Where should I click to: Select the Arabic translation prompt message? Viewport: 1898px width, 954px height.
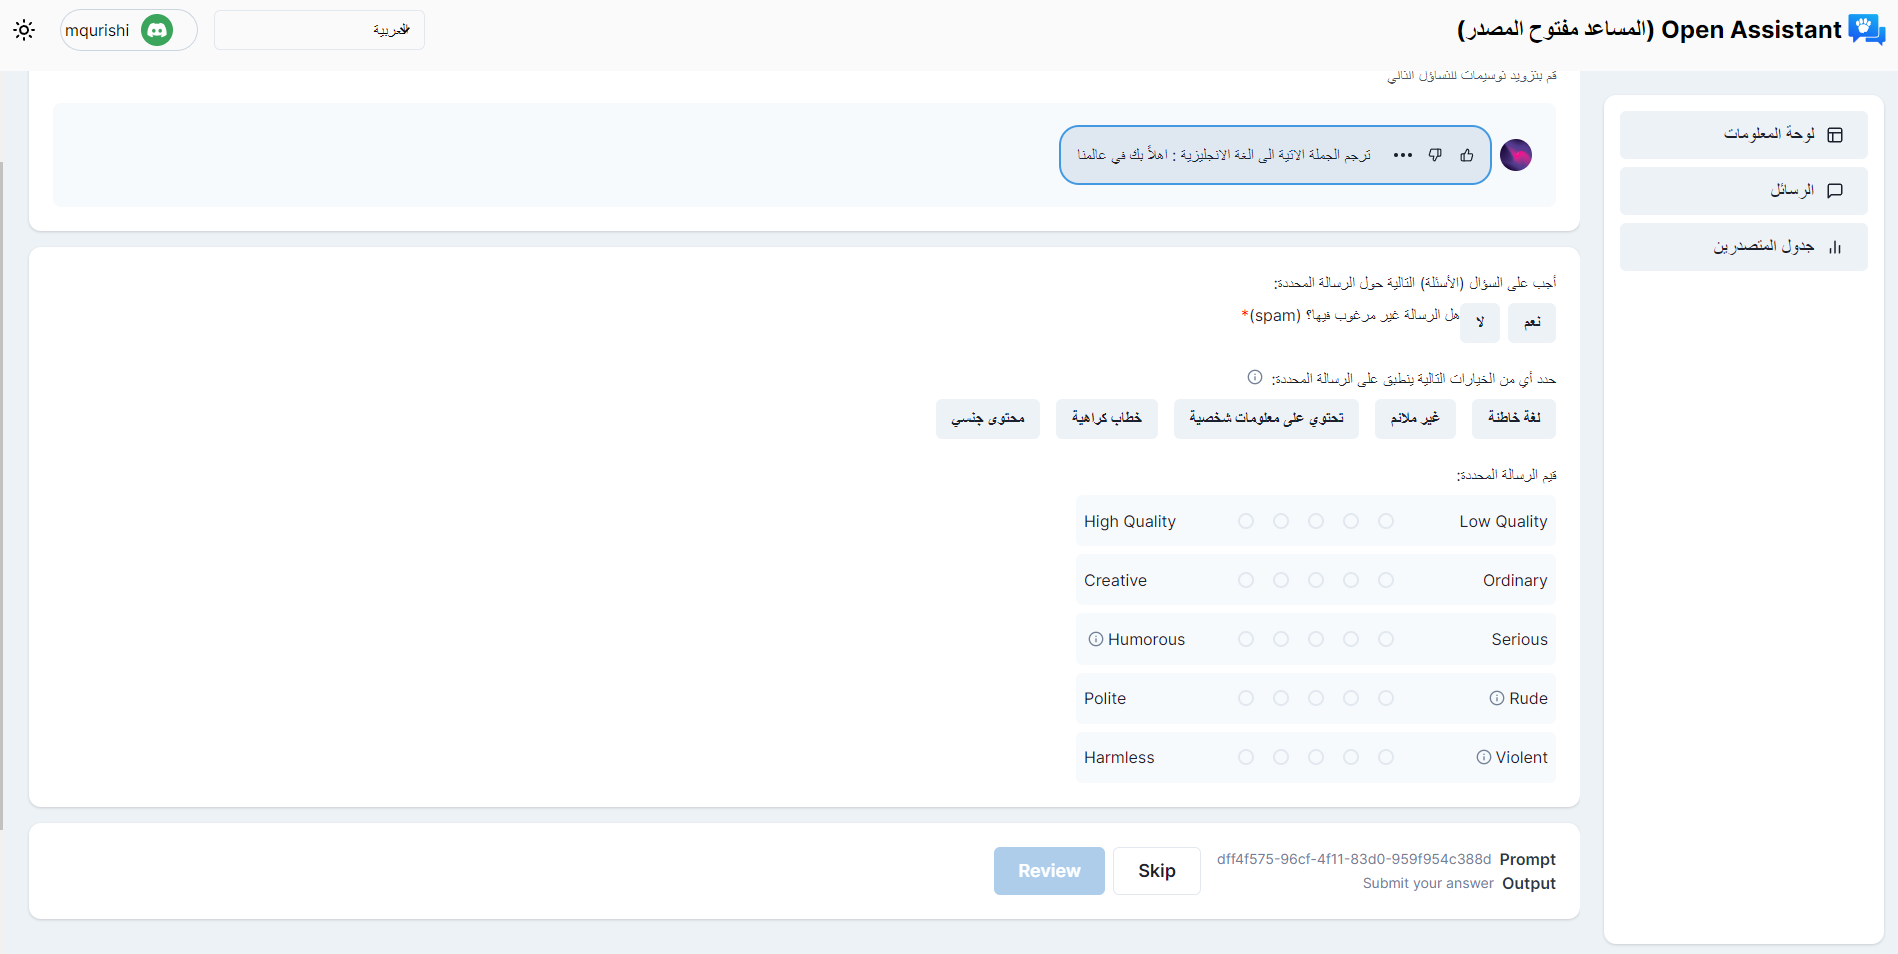point(1275,155)
